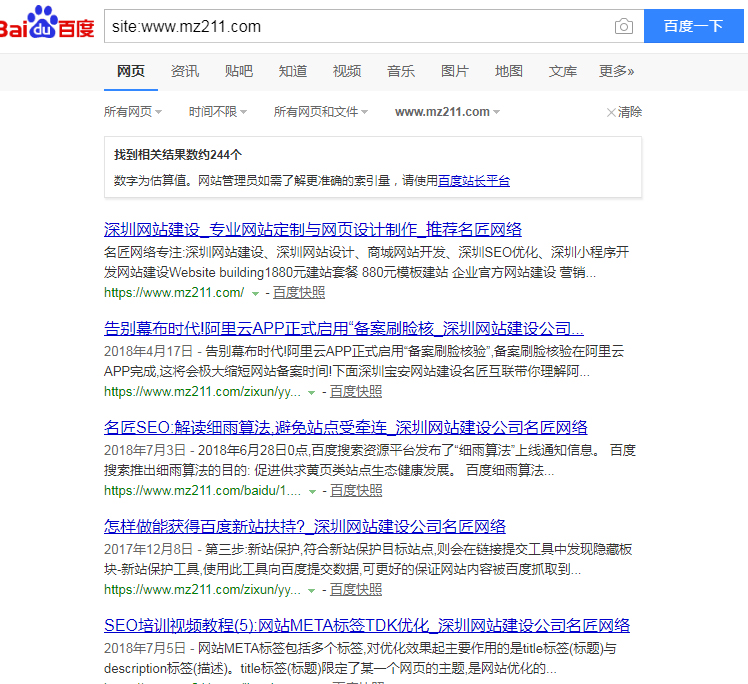The width and height of the screenshot is (748, 684).
Task: Click the Baidu logo
Action: 46,23
